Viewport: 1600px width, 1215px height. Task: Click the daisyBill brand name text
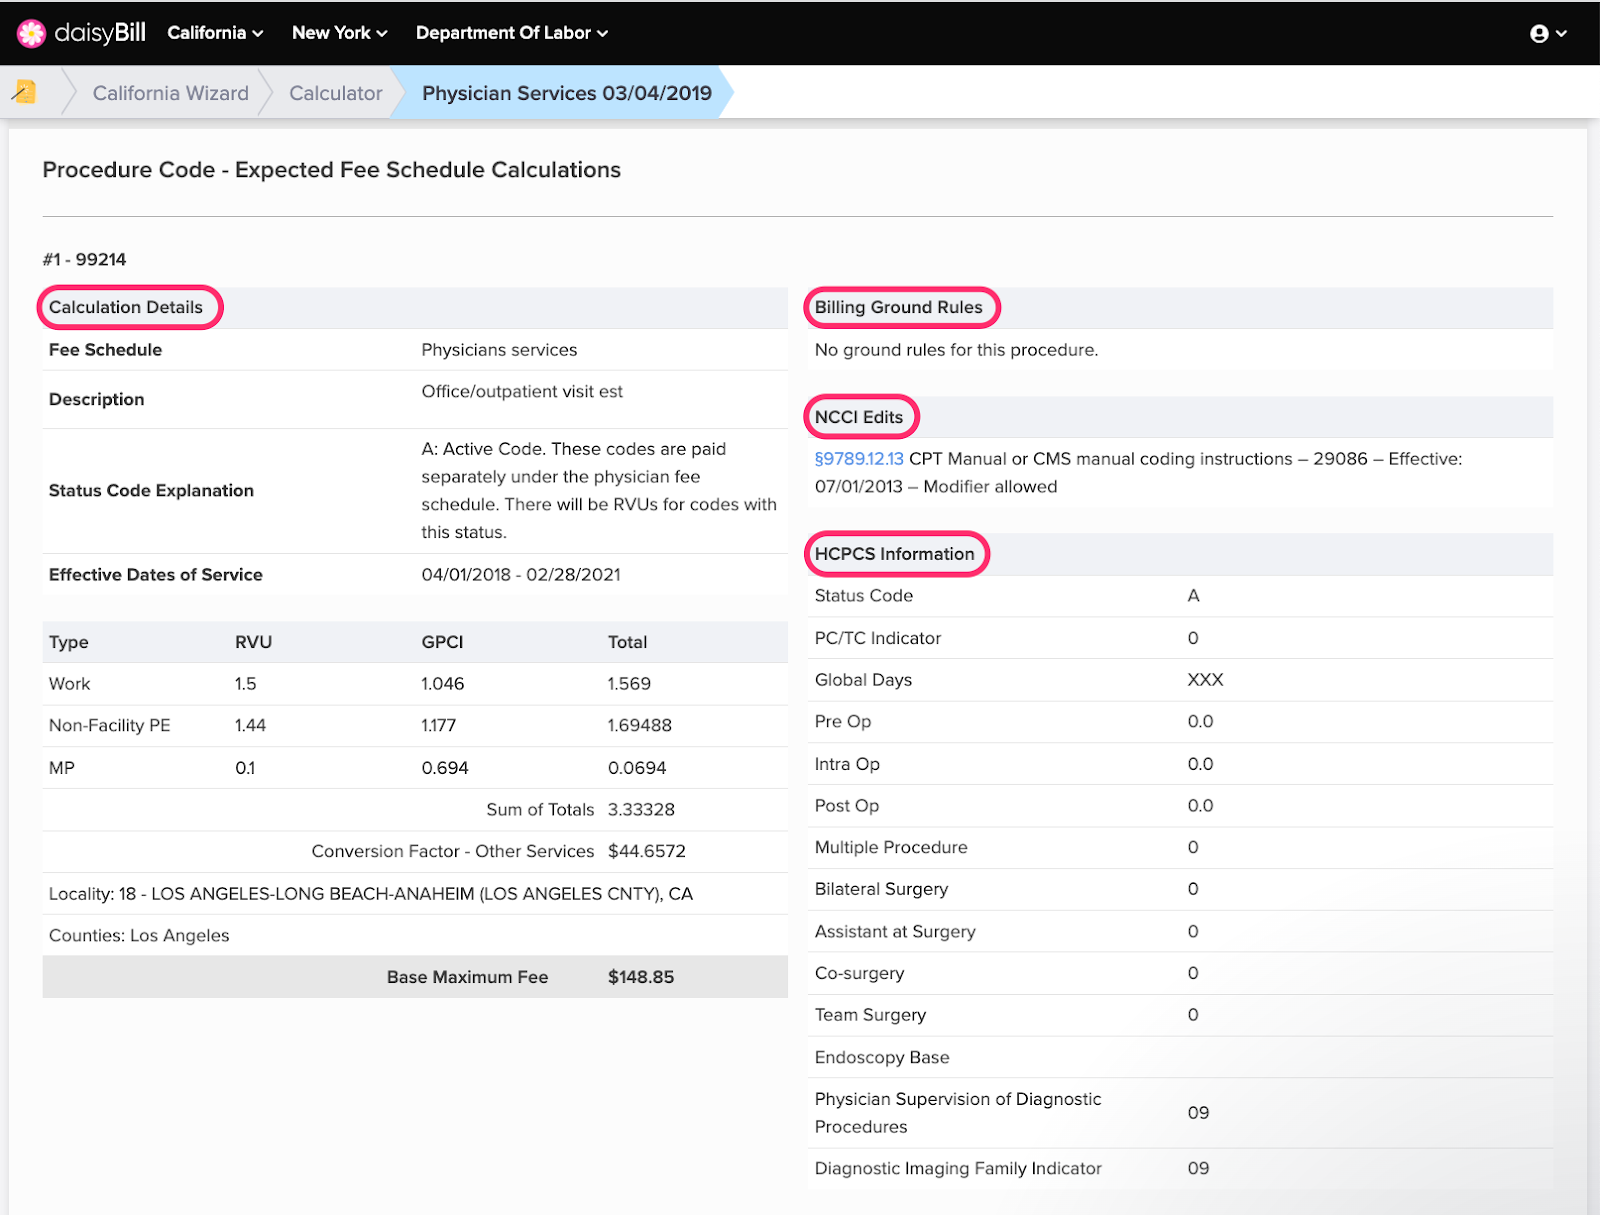(x=100, y=33)
